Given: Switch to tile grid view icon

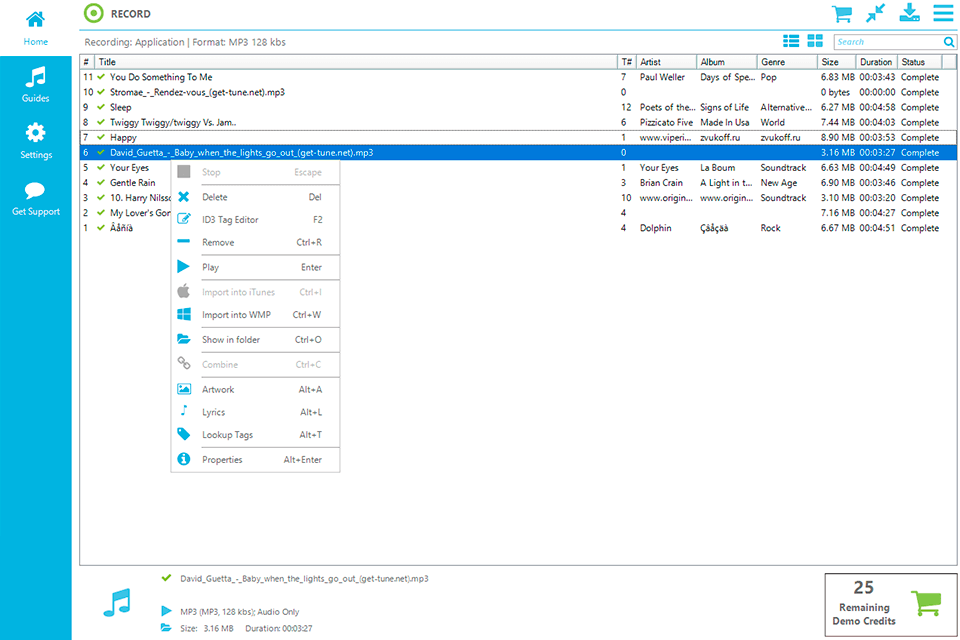Looking at the screenshot, I should [x=815, y=41].
